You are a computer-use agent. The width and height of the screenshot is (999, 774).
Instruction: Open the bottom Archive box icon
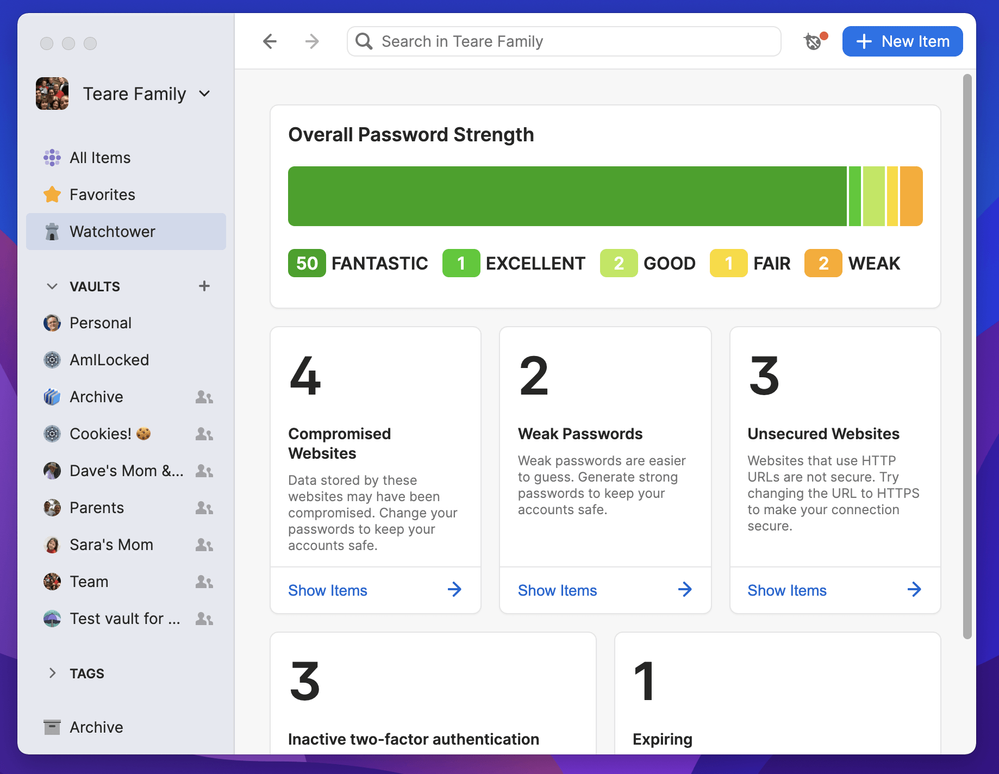pyautogui.click(x=52, y=727)
